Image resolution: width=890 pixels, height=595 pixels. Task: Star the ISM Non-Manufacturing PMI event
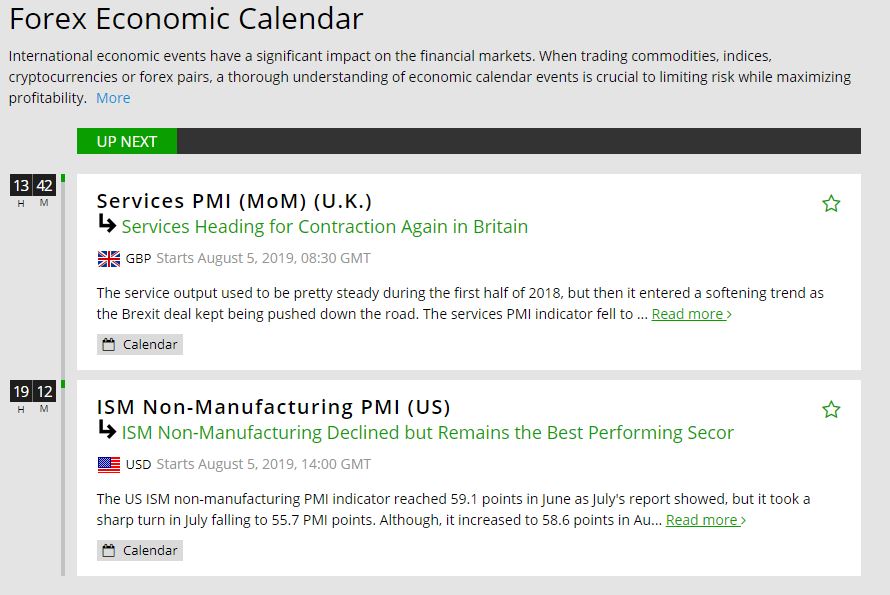[831, 410]
